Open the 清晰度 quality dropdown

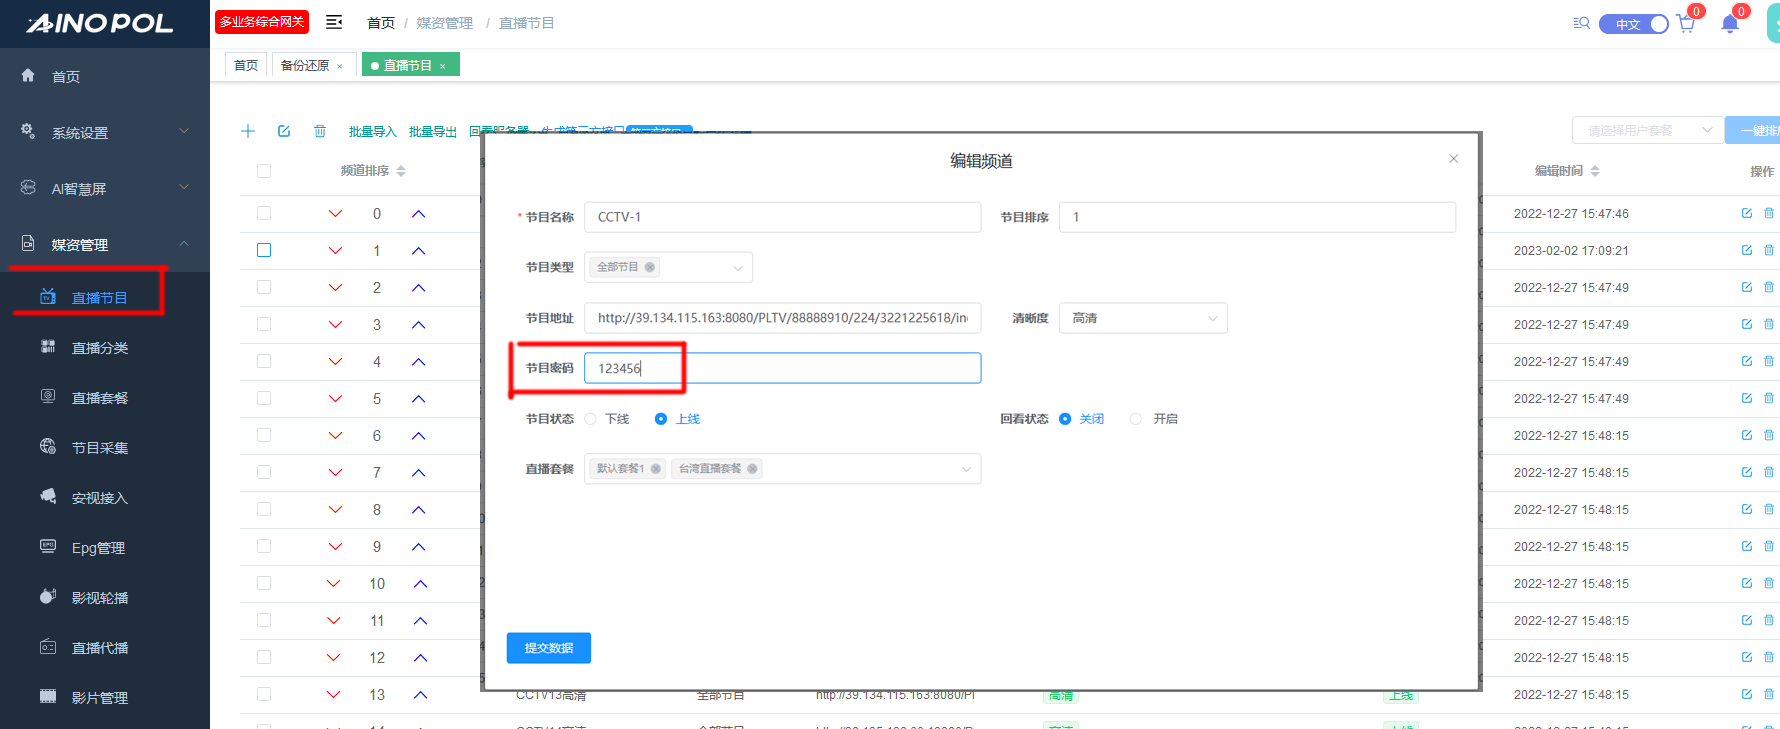[x=1143, y=318]
